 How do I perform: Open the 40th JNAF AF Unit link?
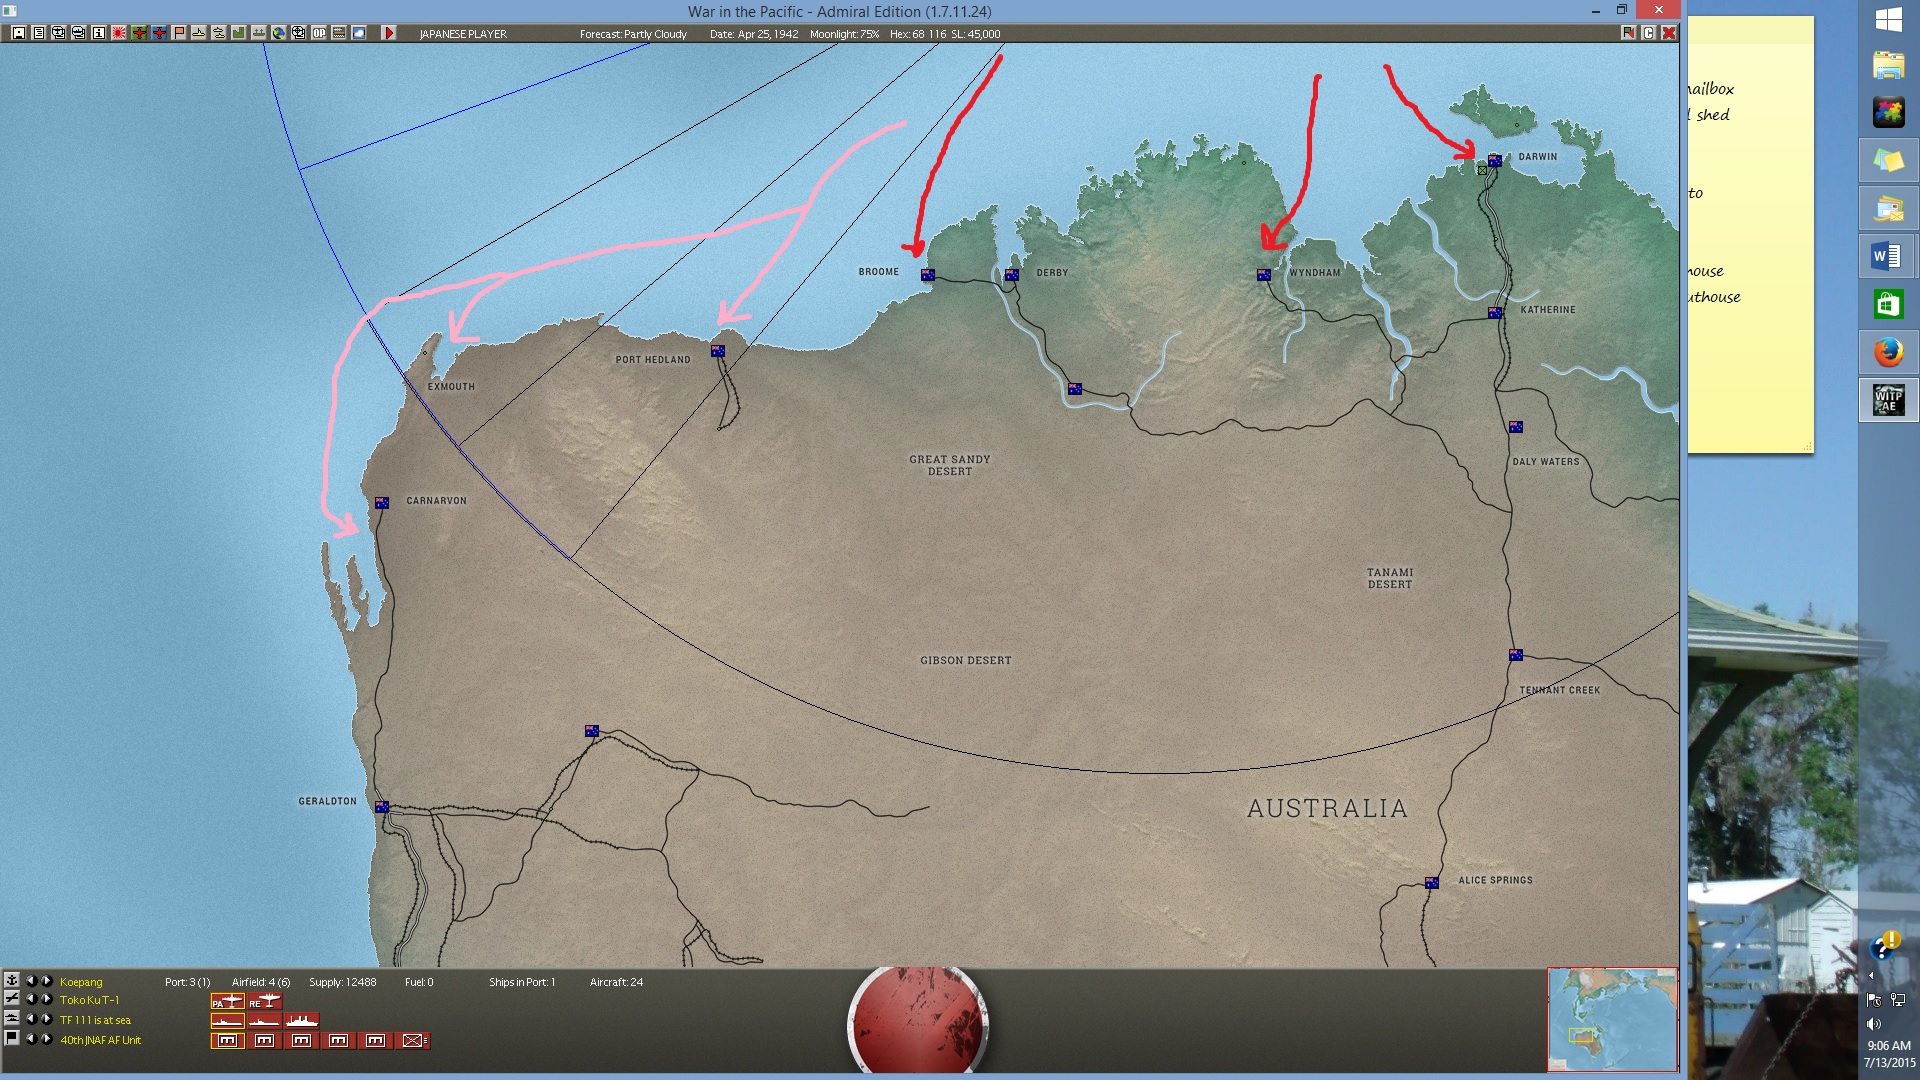100,1040
